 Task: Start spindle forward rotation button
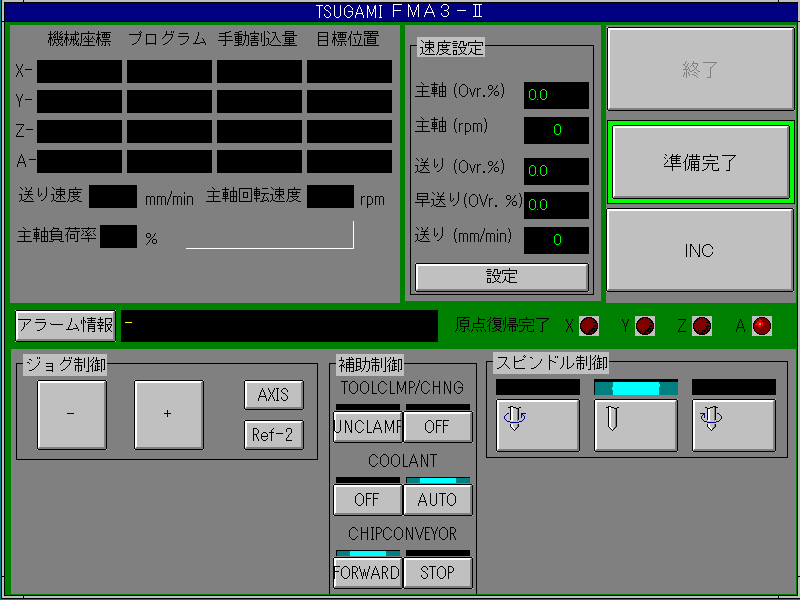(538, 425)
